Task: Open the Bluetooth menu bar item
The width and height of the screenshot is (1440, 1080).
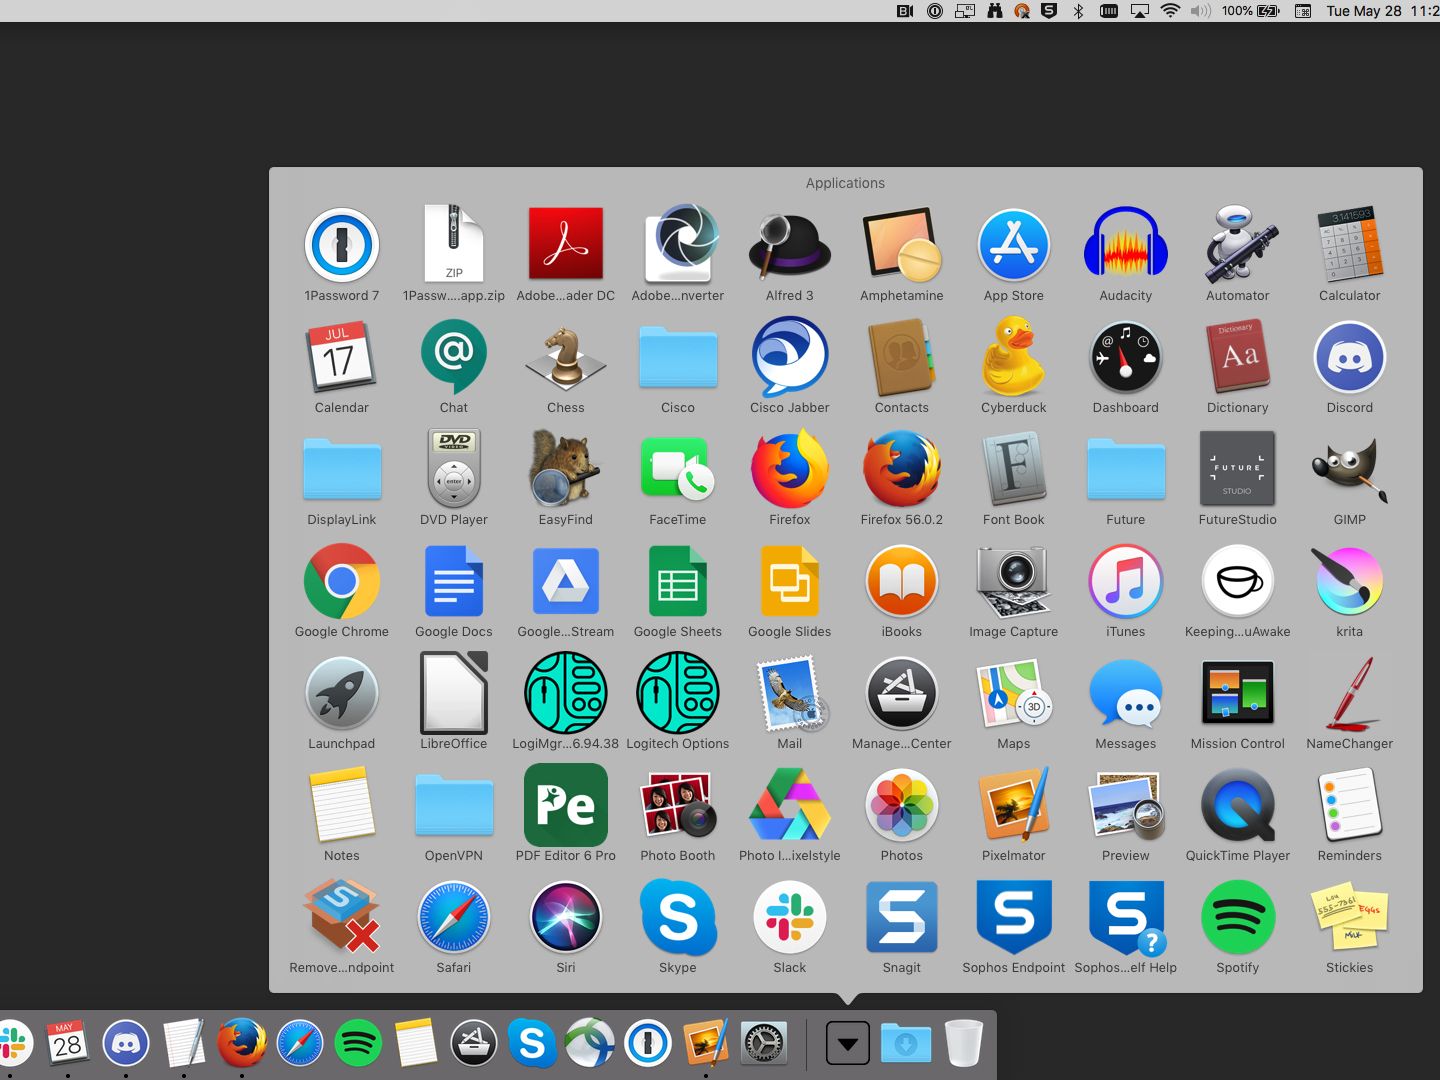Action: tap(1078, 11)
